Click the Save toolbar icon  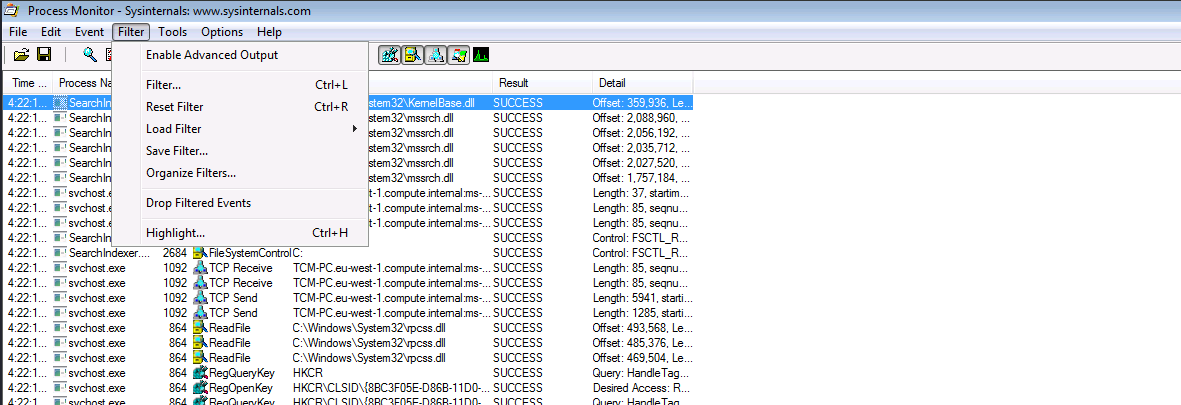click(44, 54)
